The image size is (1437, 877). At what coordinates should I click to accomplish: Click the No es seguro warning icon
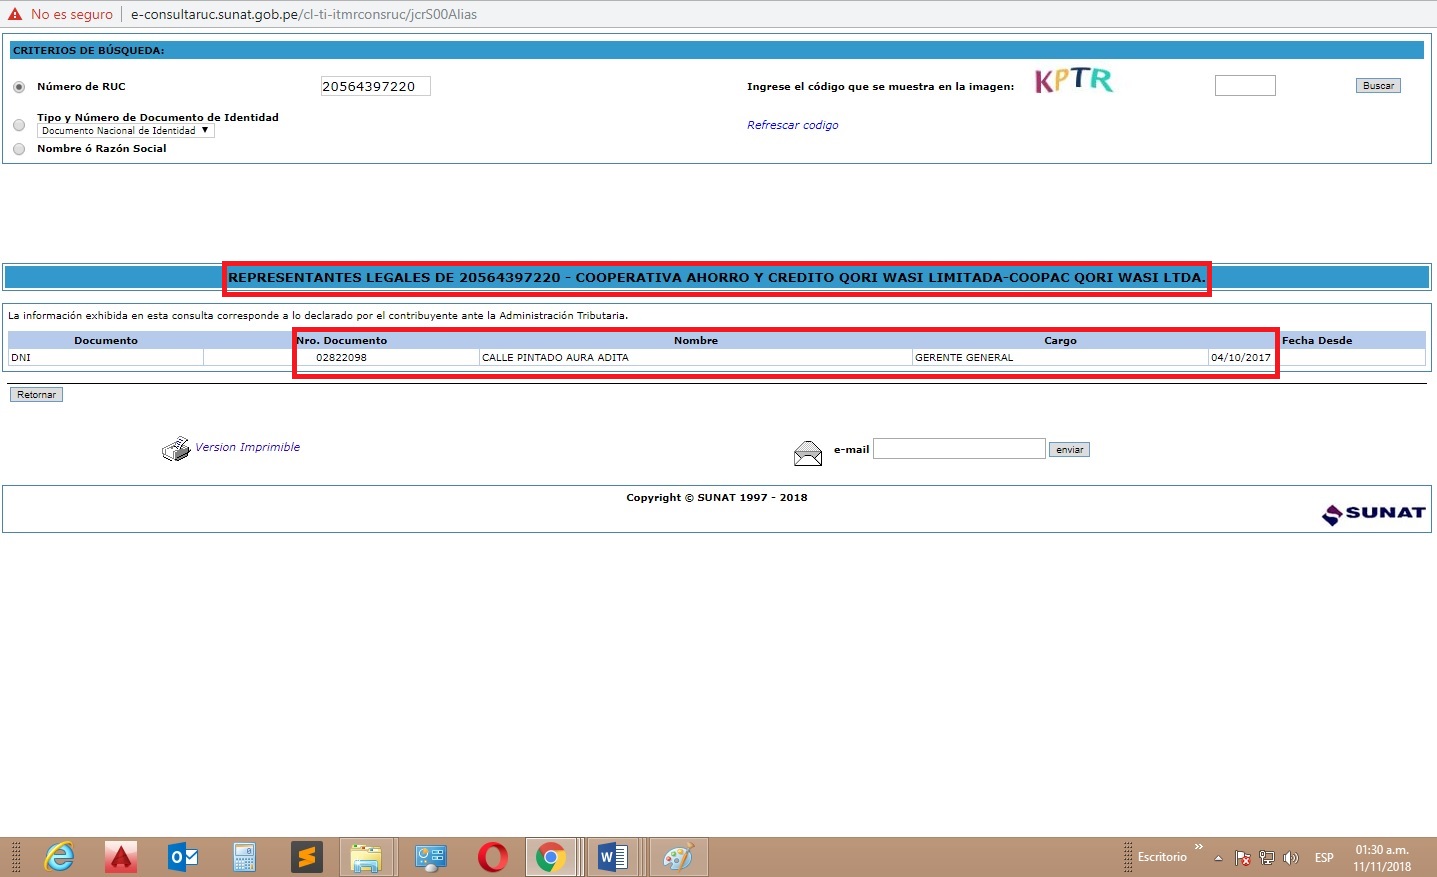point(15,14)
